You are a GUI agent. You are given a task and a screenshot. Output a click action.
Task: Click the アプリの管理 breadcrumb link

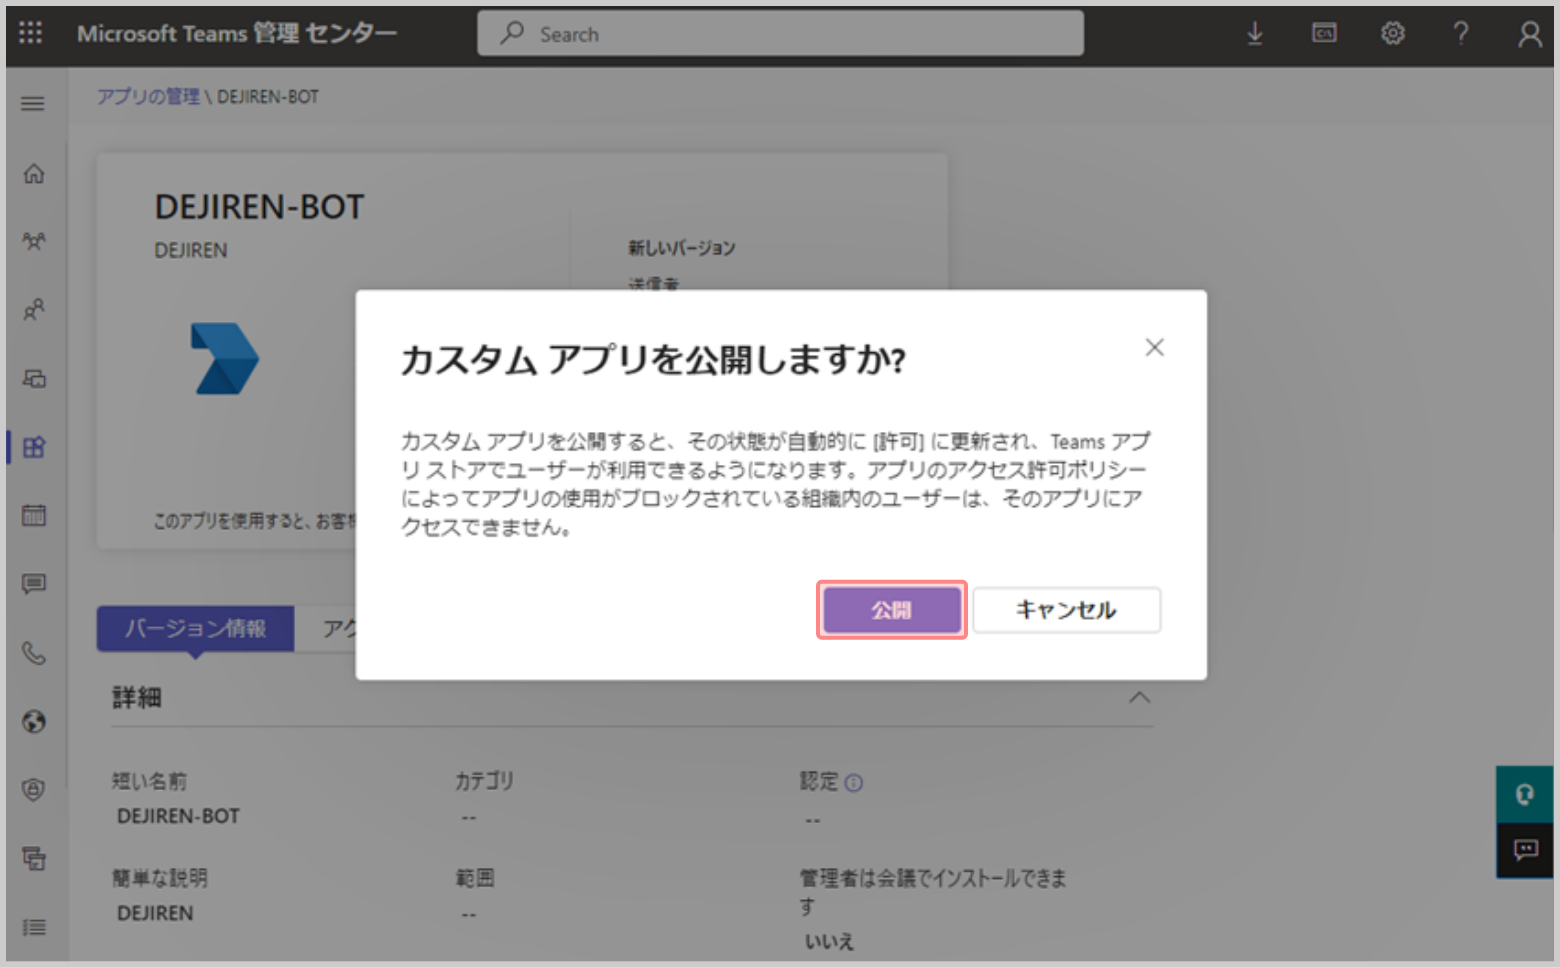(148, 97)
